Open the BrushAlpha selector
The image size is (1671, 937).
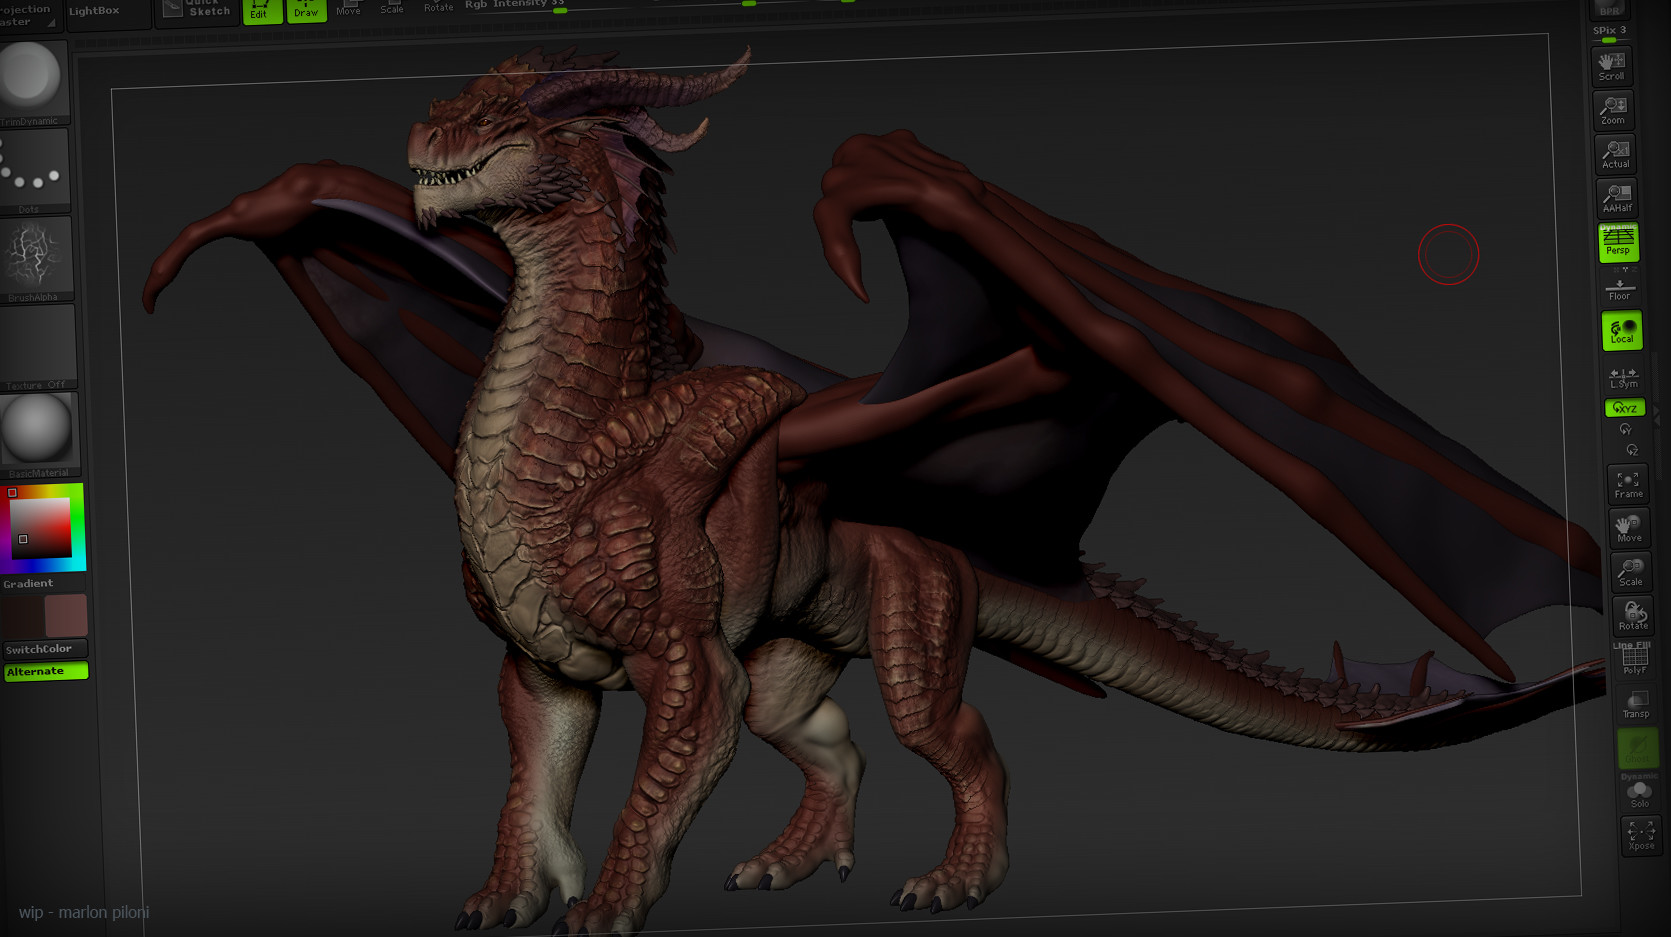click(x=36, y=255)
